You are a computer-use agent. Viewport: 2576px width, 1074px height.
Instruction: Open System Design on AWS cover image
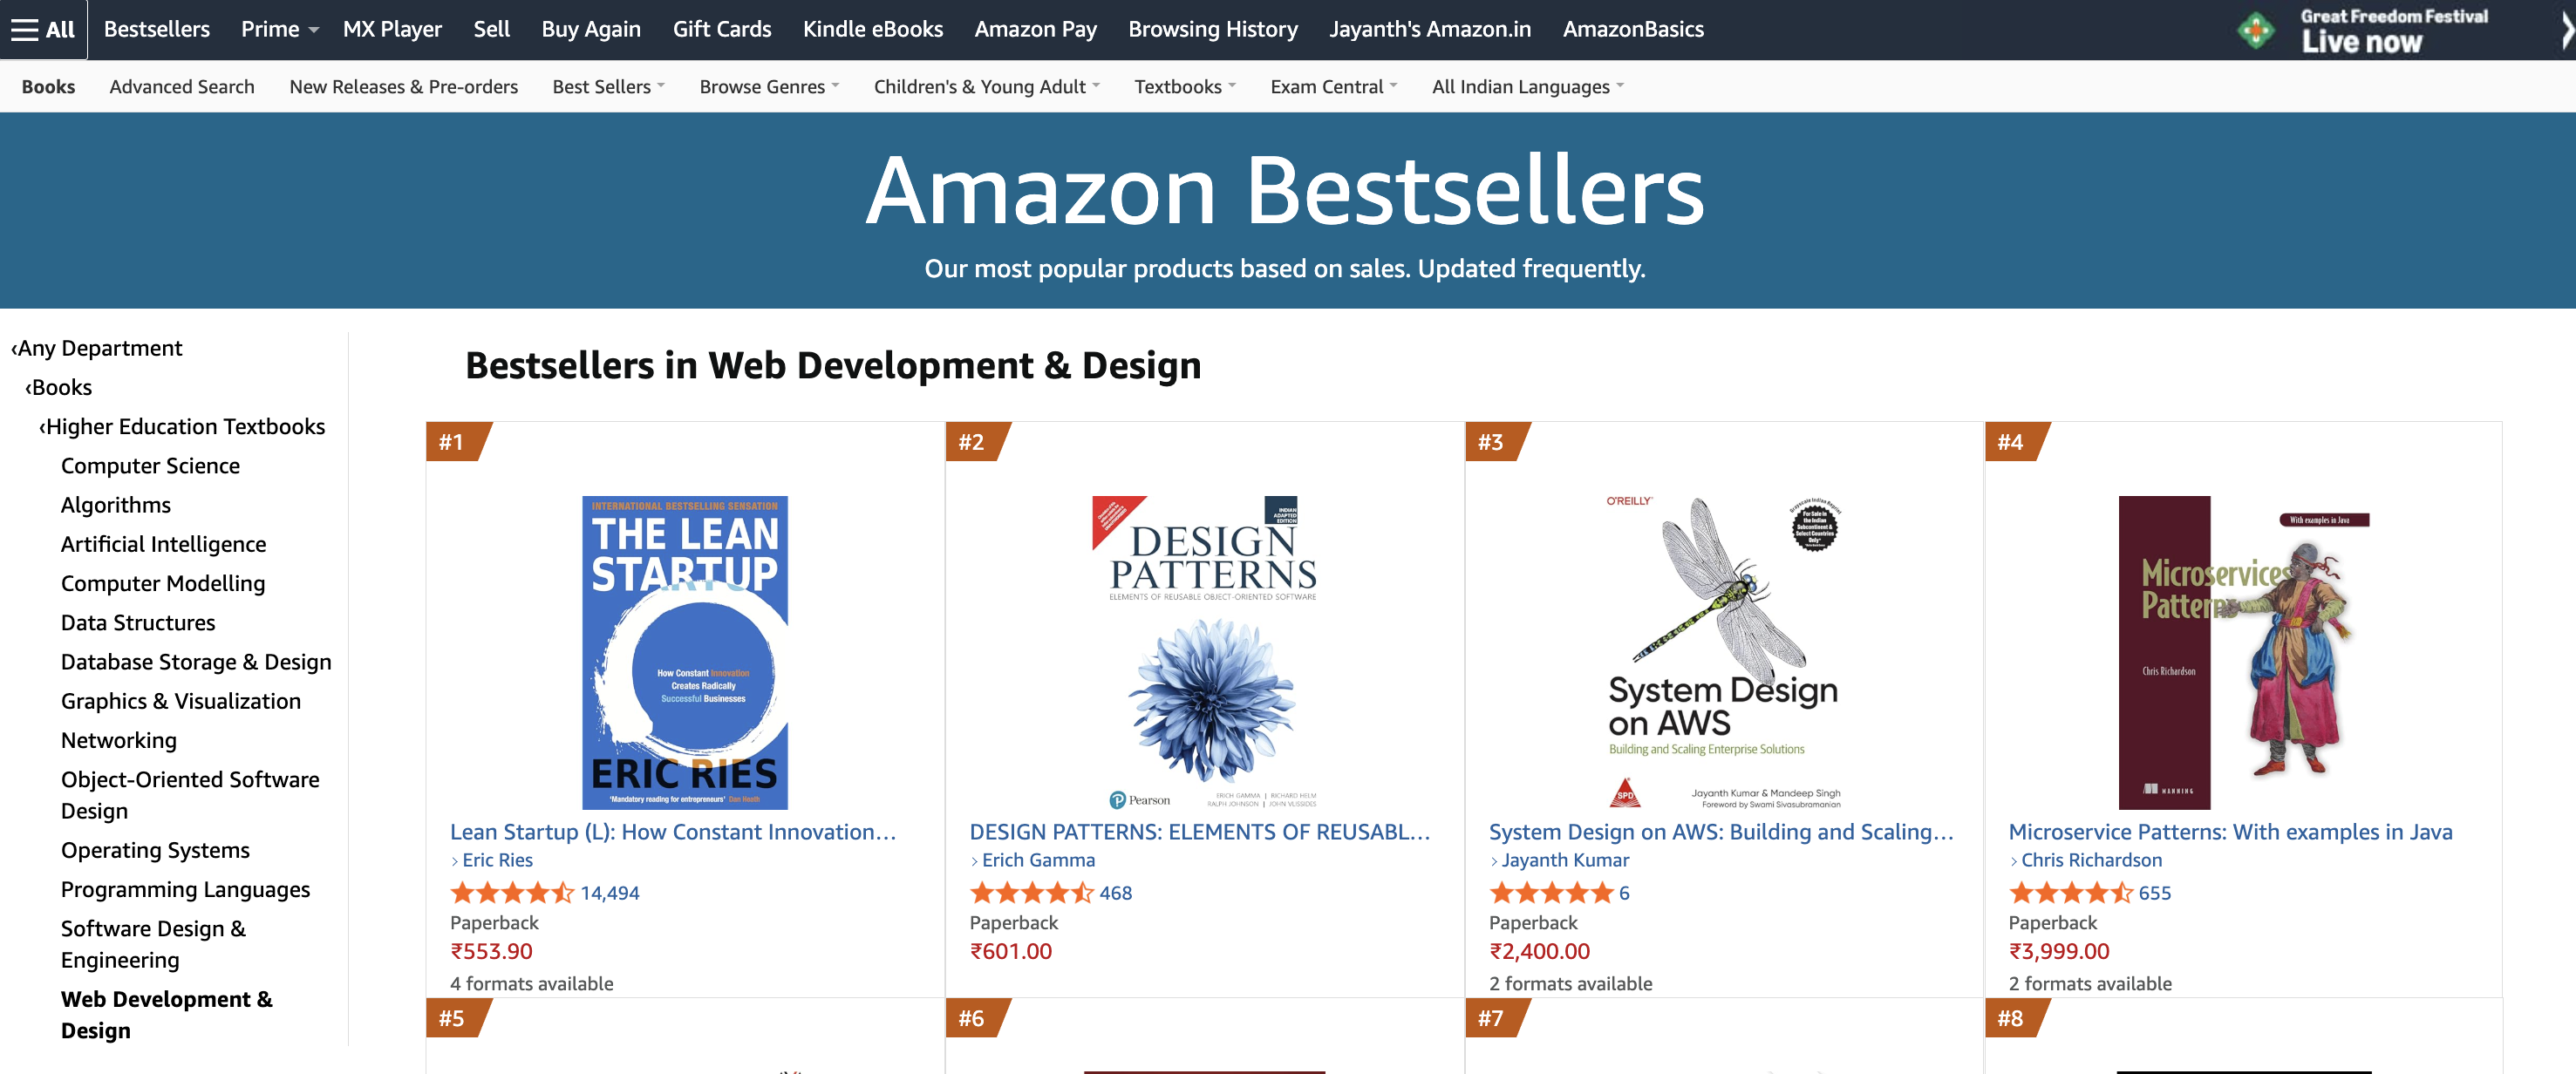(x=1724, y=652)
